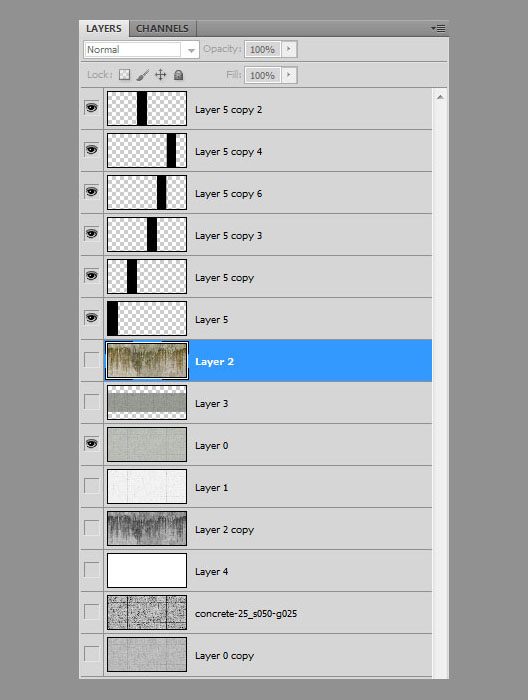Hide Layer 0 using its eye icon
The width and height of the screenshot is (528, 700).
[x=91, y=444]
